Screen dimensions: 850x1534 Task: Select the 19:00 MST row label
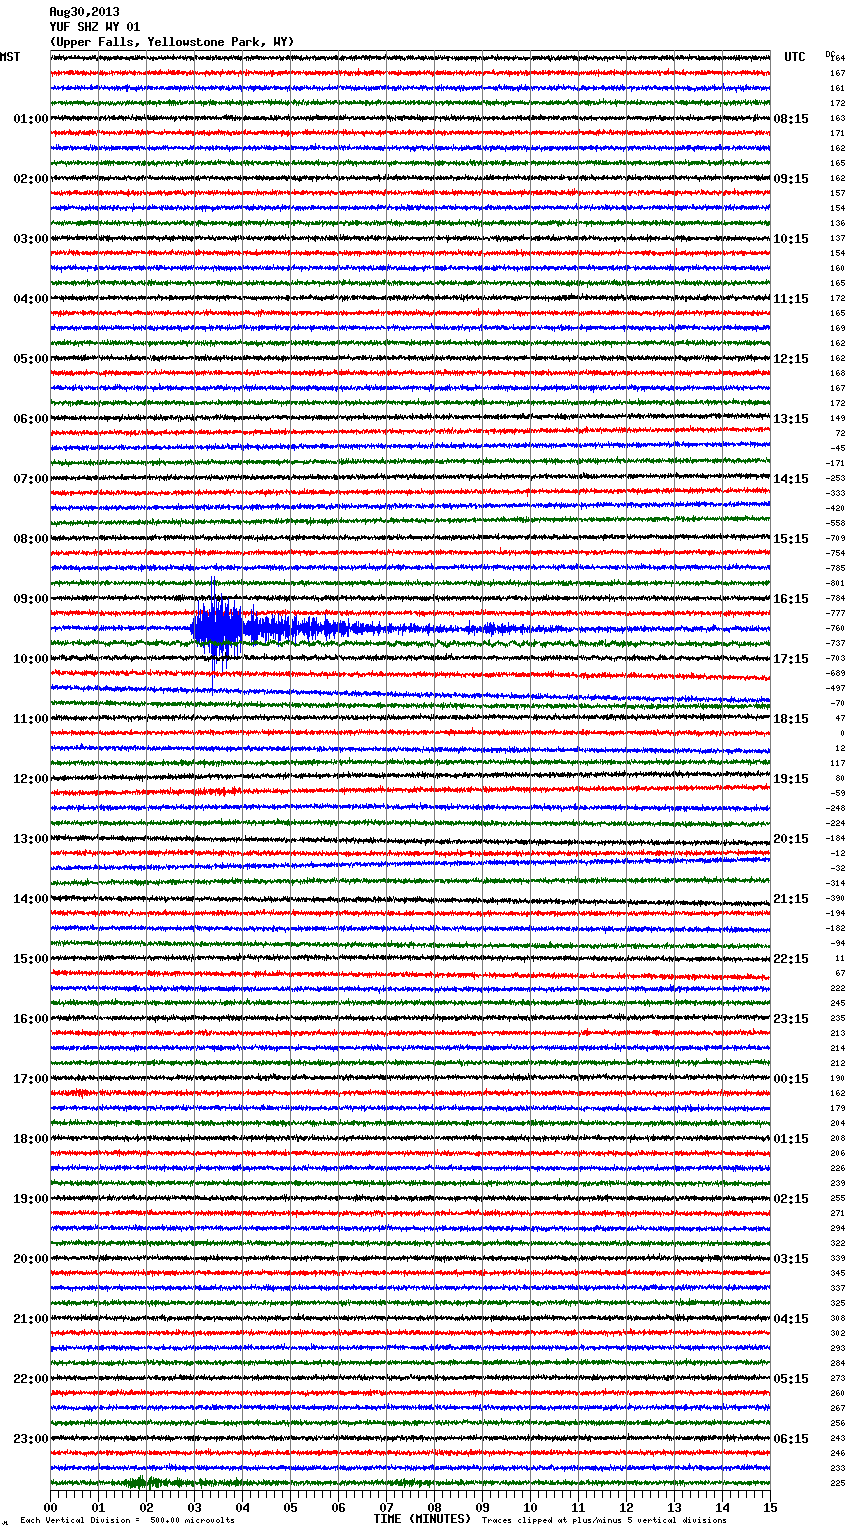(31, 1199)
